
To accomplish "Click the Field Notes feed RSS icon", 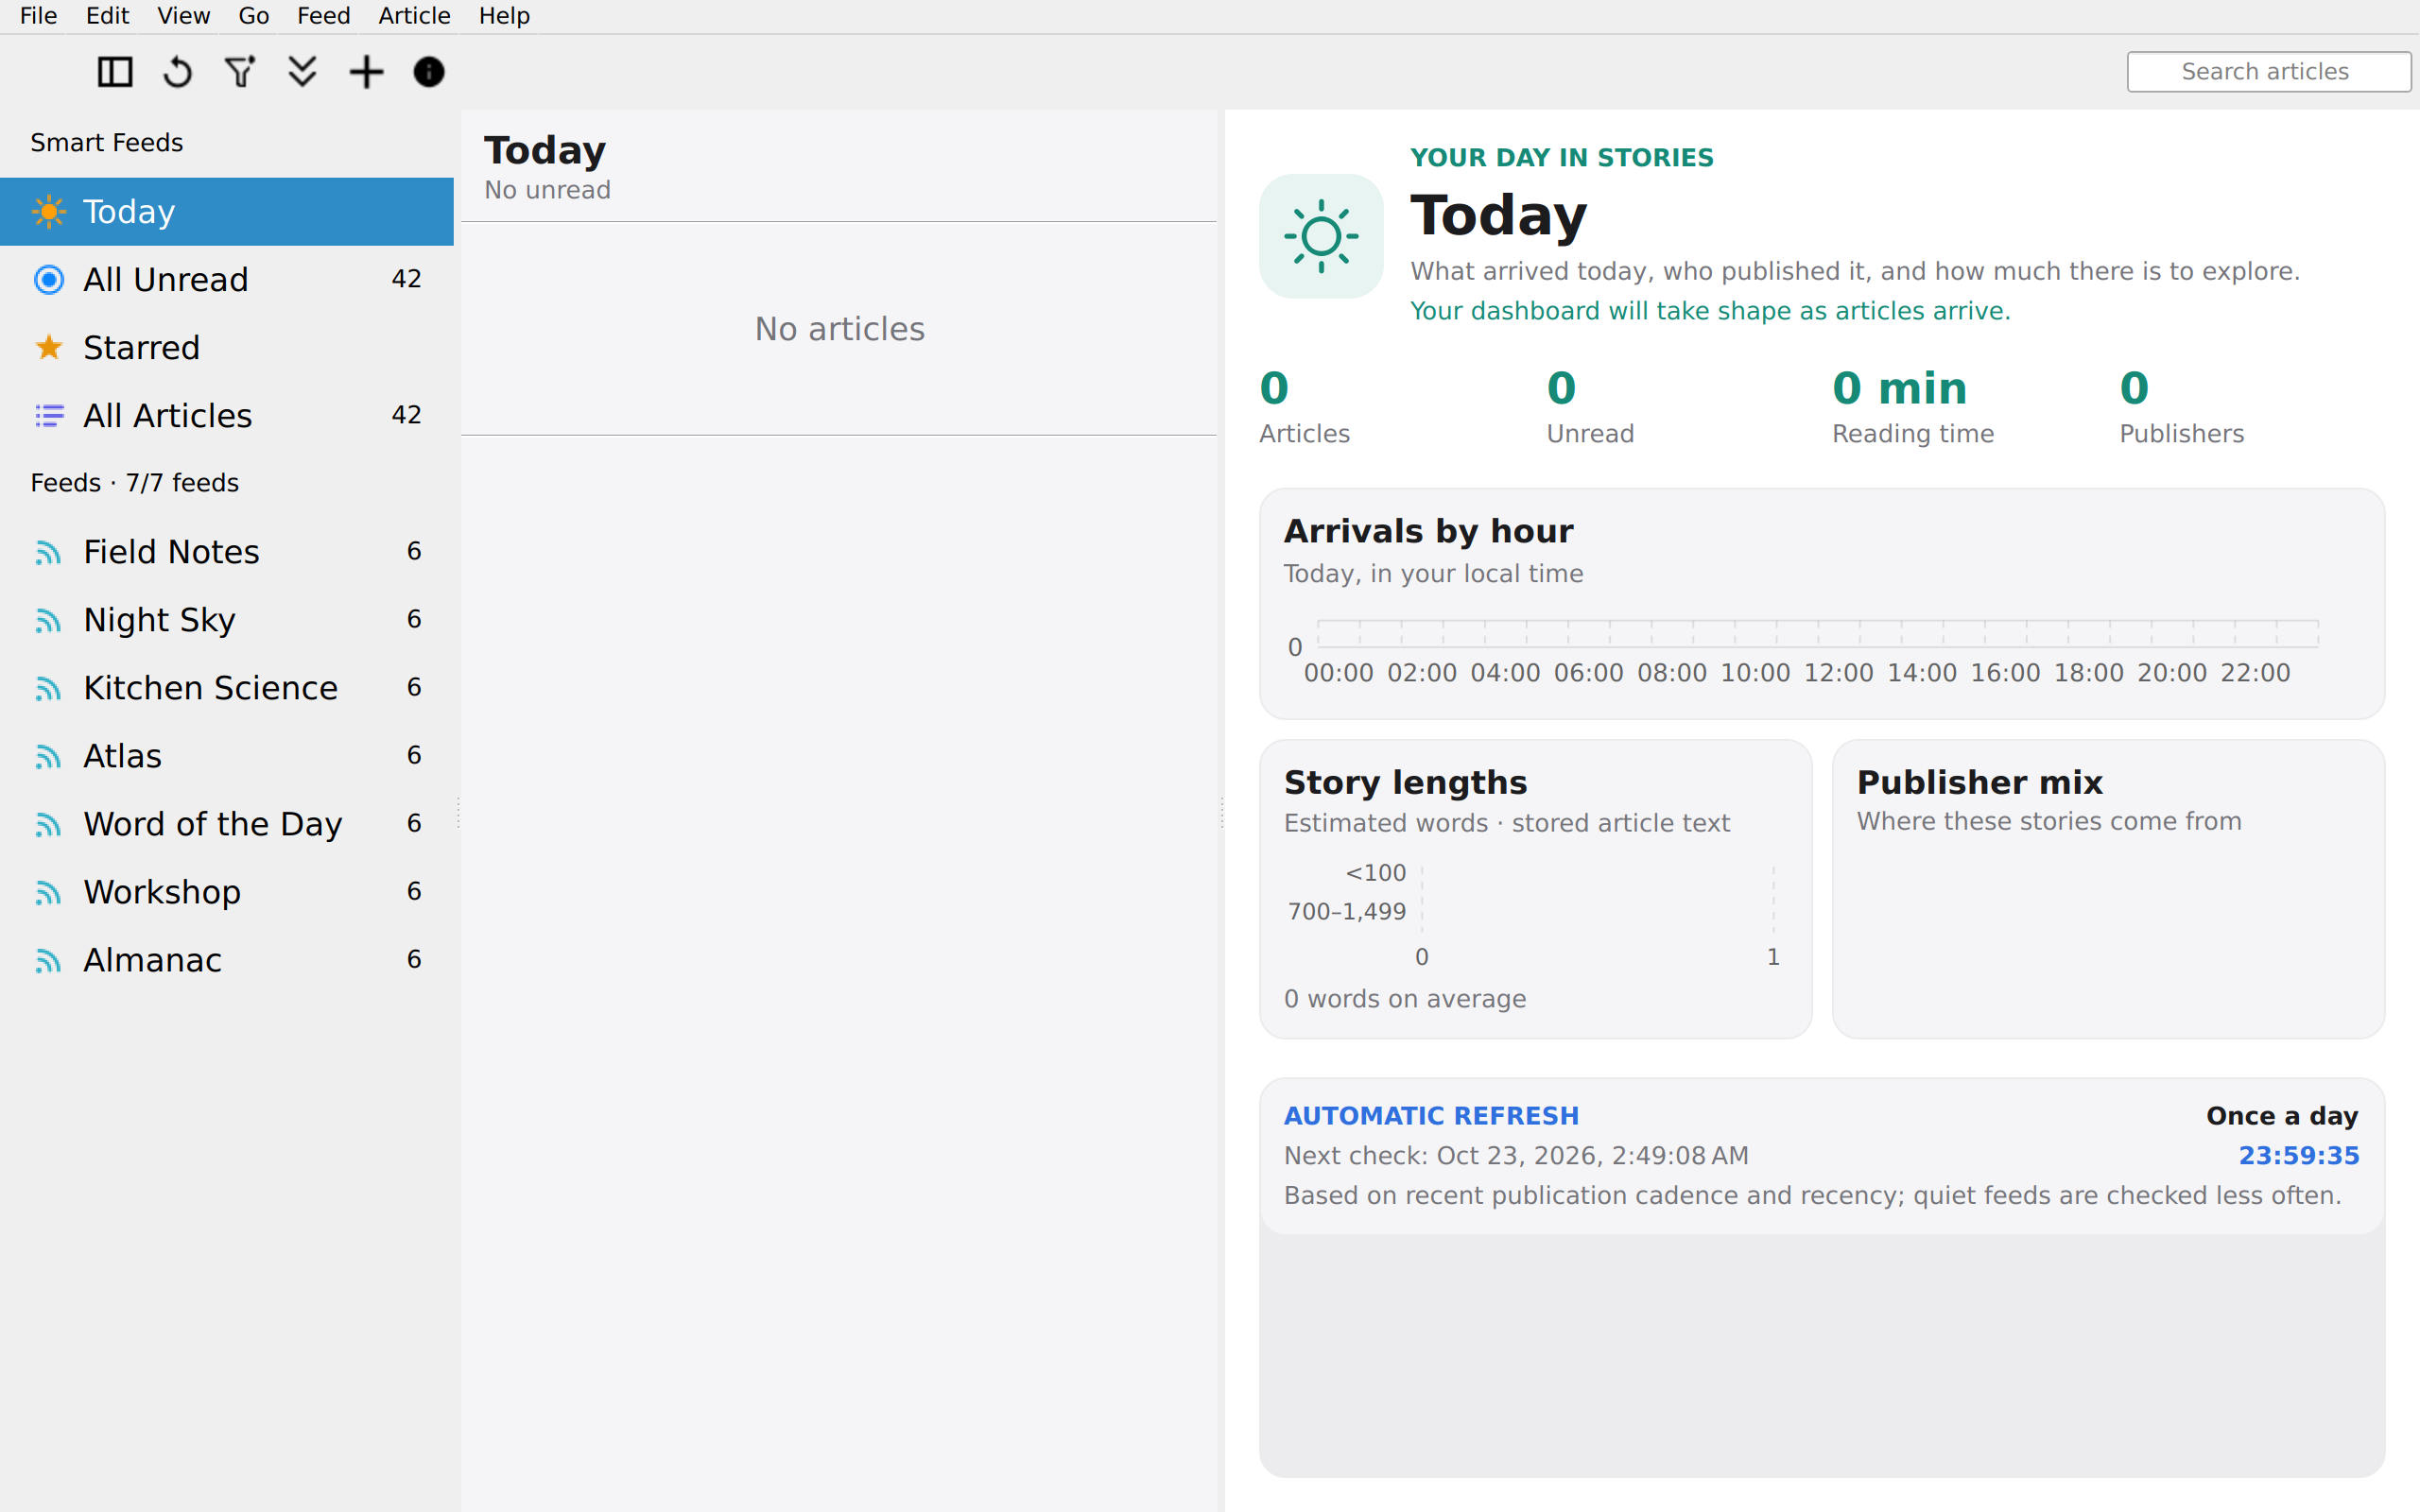I will pos(48,552).
